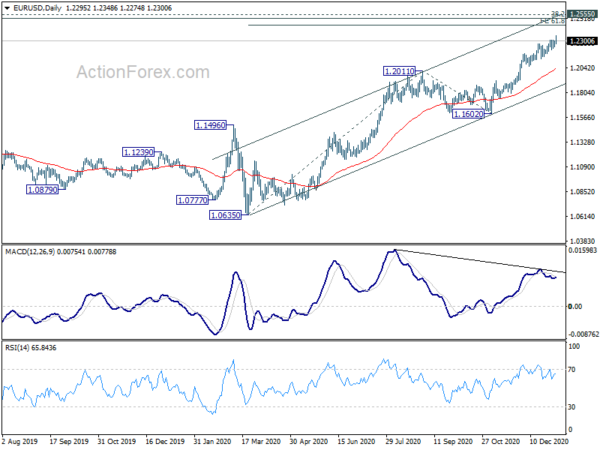
Task: Click the 2 Aug 2019 date marker
Action: point(20,442)
